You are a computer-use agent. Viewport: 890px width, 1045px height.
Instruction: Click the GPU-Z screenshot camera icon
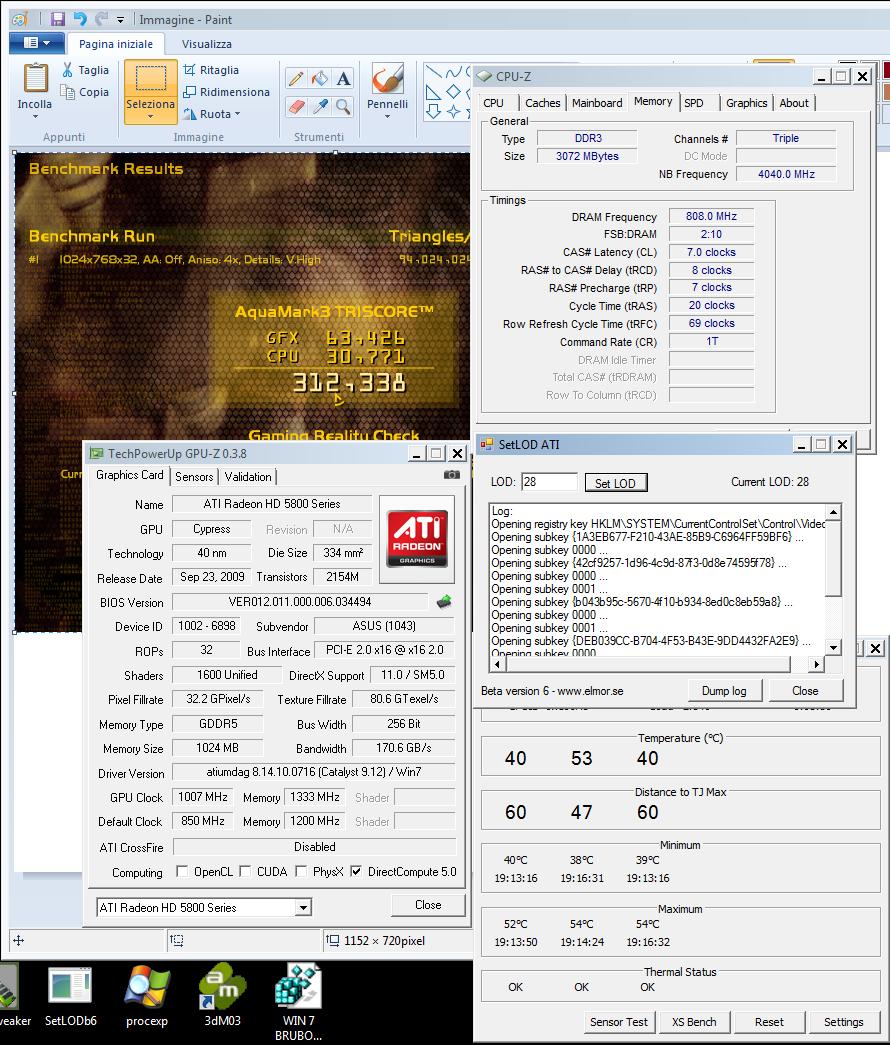(x=451, y=475)
